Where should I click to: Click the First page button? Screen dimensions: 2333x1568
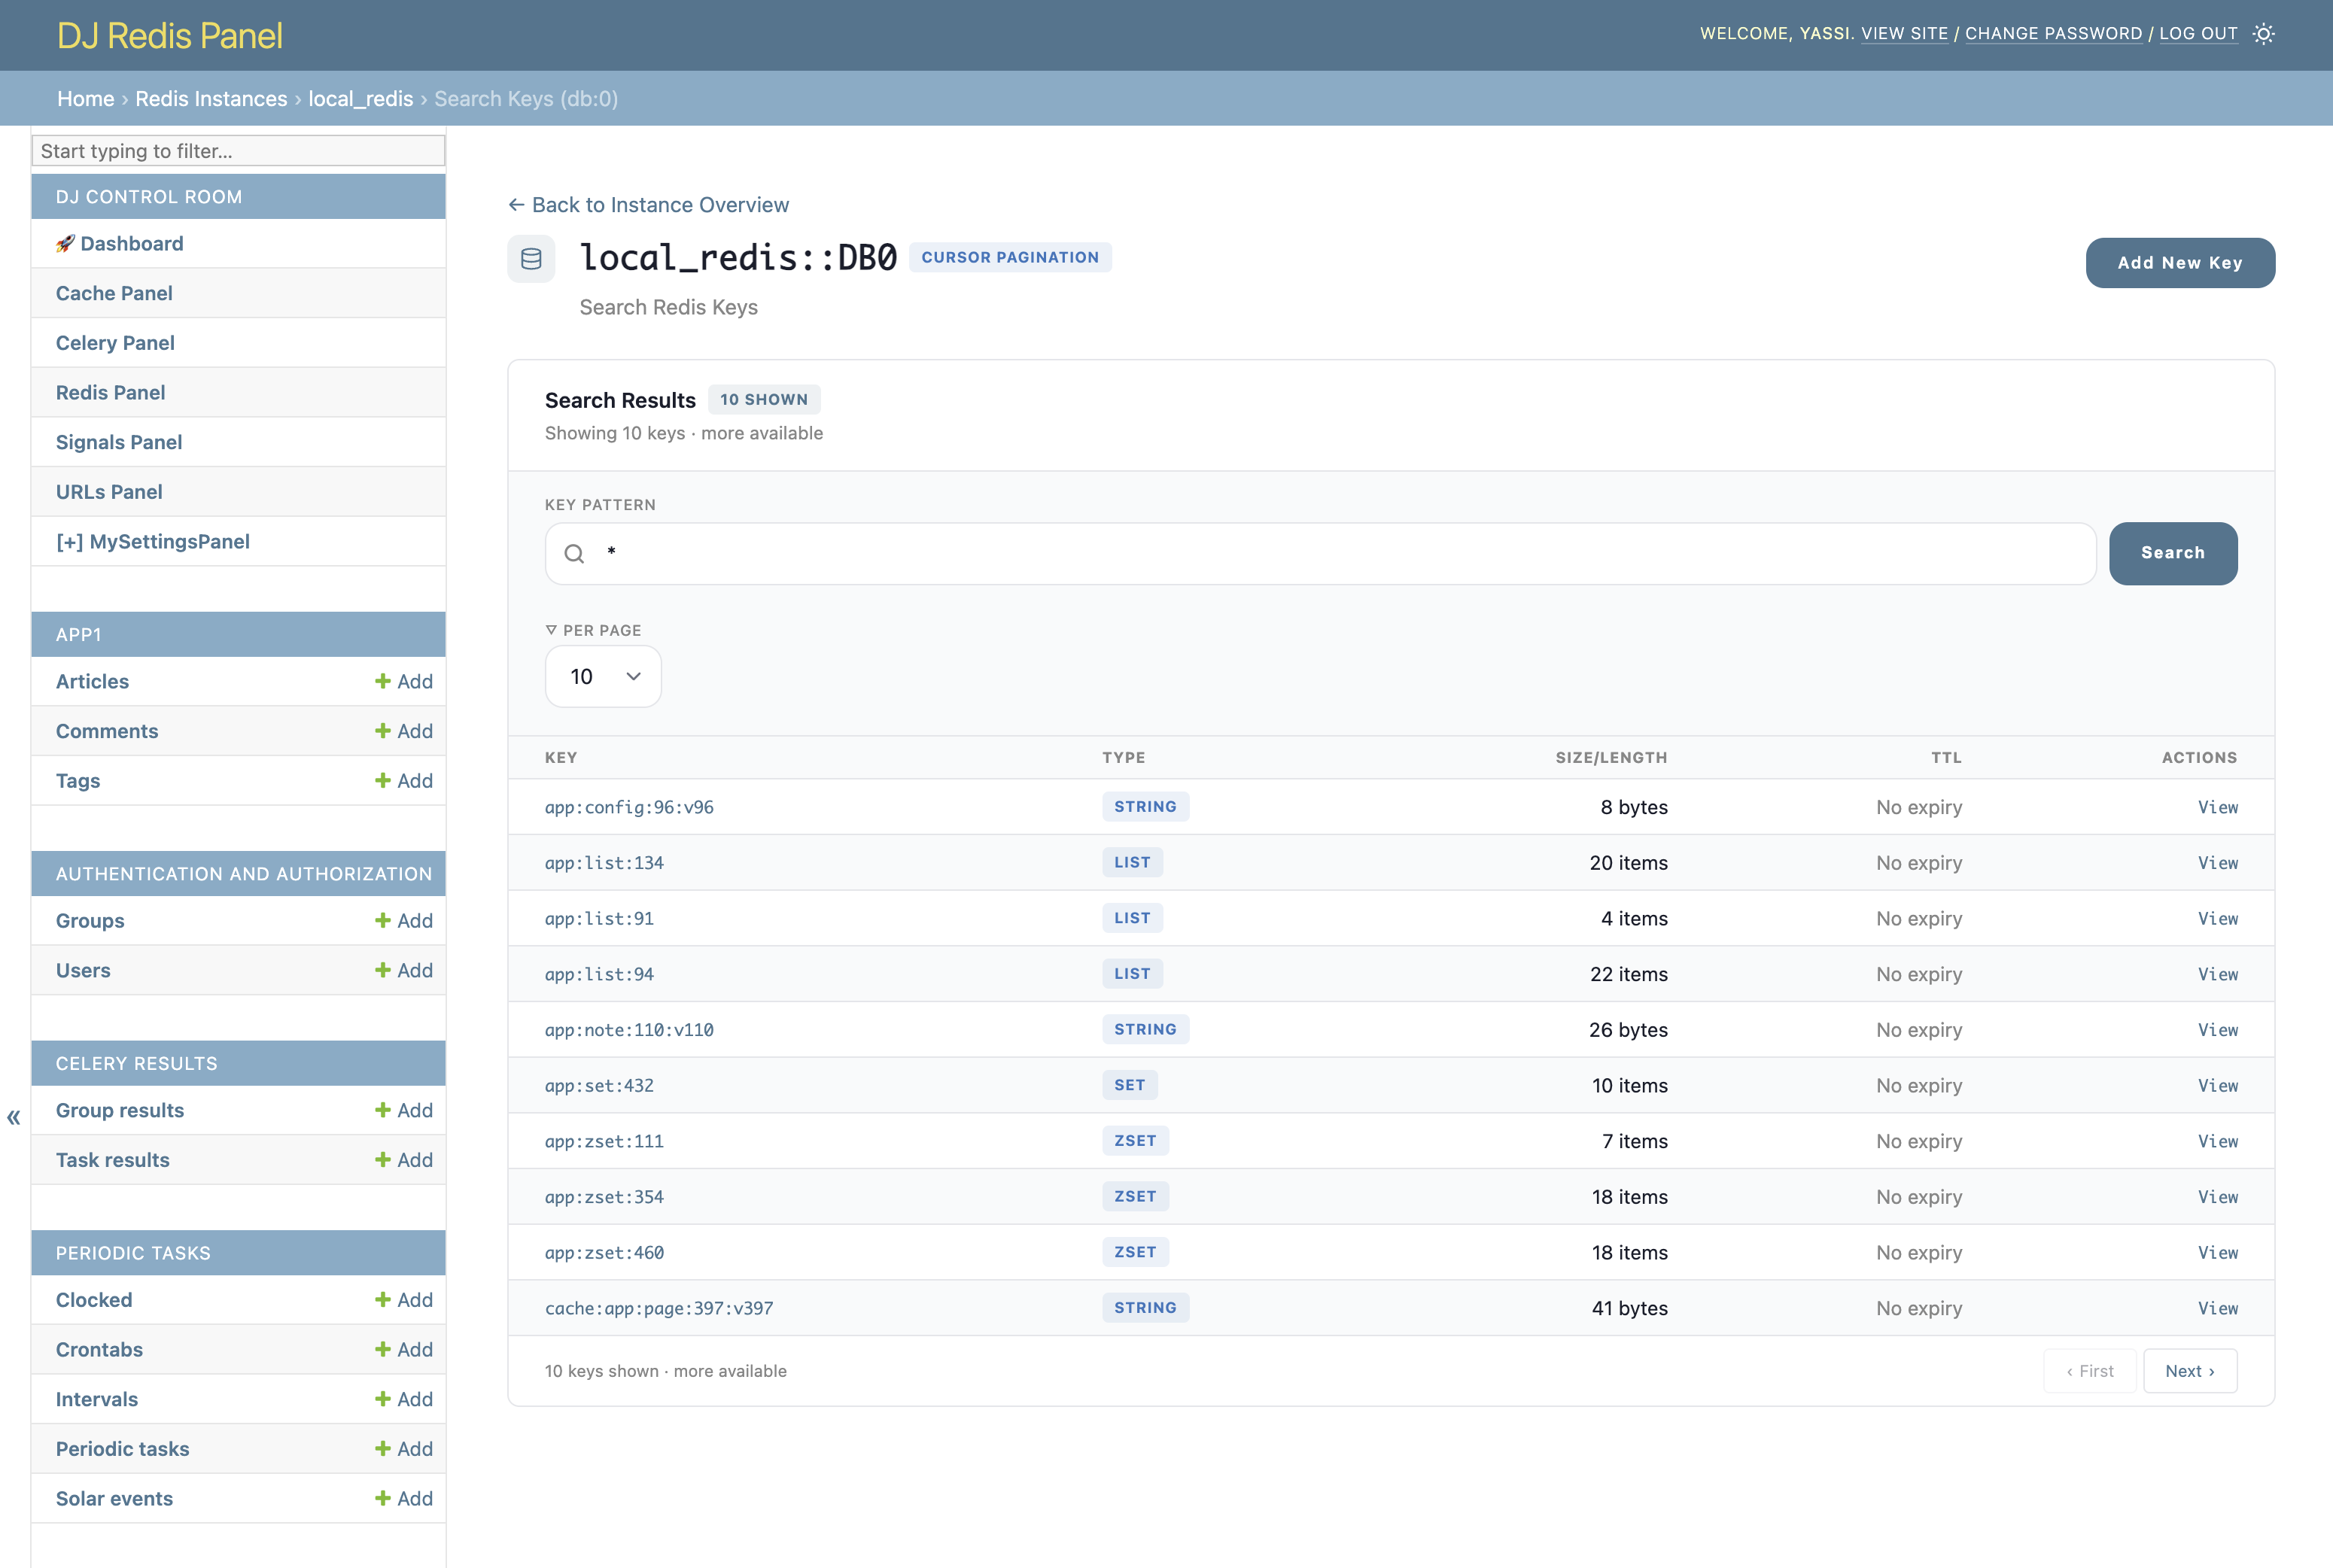pos(2090,1371)
